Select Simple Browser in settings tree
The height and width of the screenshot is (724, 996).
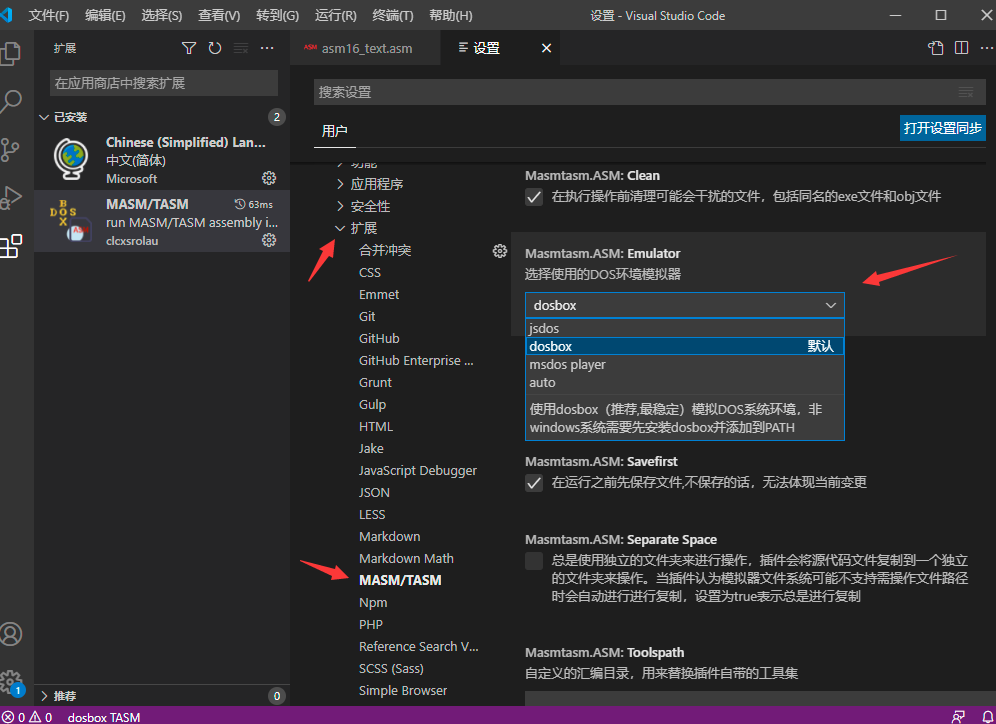[x=403, y=690]
